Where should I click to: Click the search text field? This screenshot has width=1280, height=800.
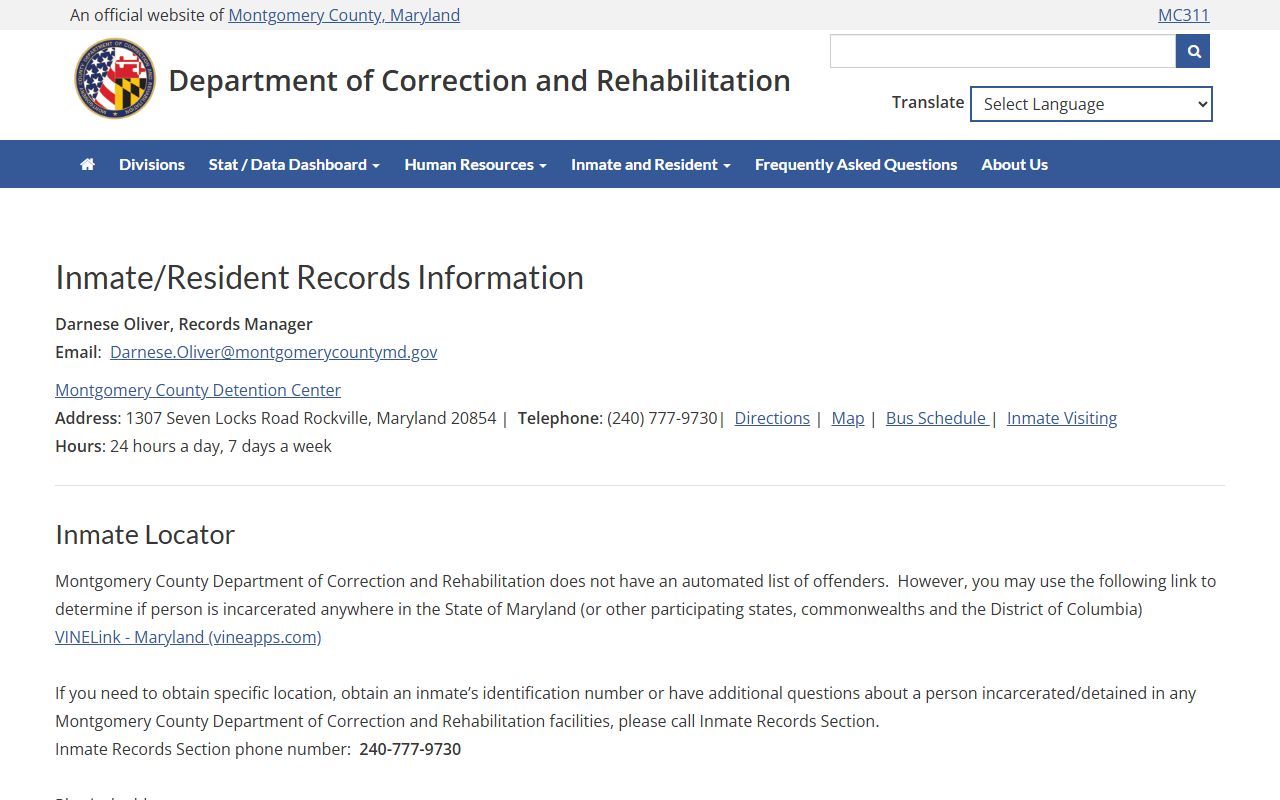click(x=1003, y=51)
